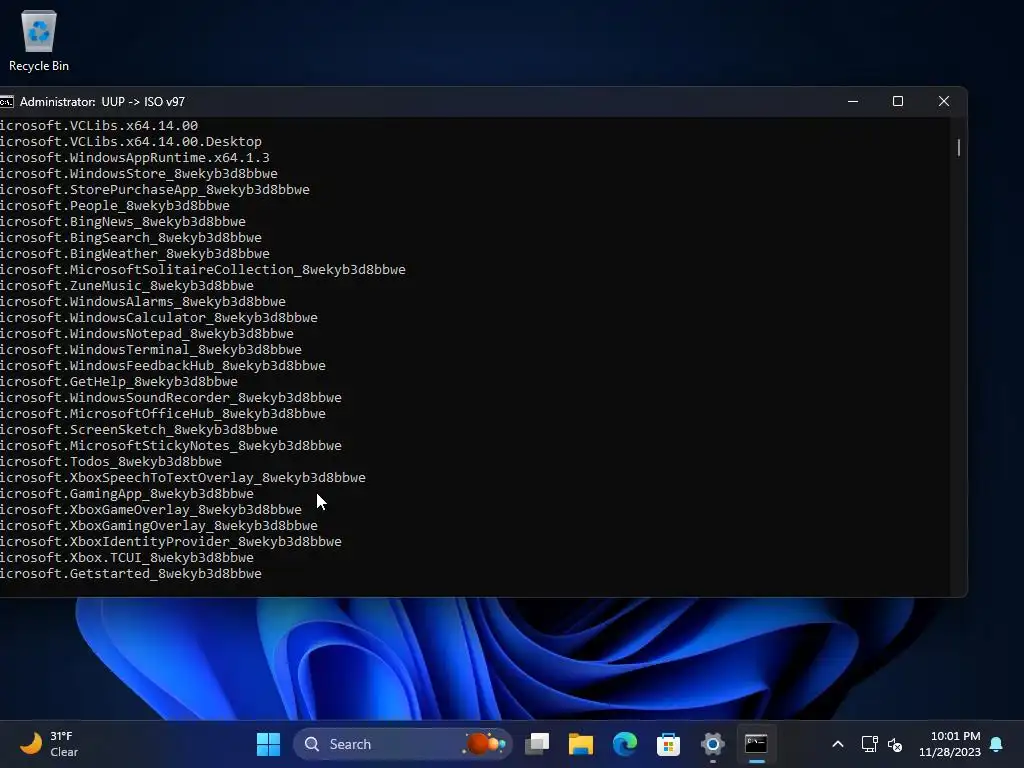The image size is (1024, 768).
Task: Click the taskbar Search box
Action: [402, 744]
